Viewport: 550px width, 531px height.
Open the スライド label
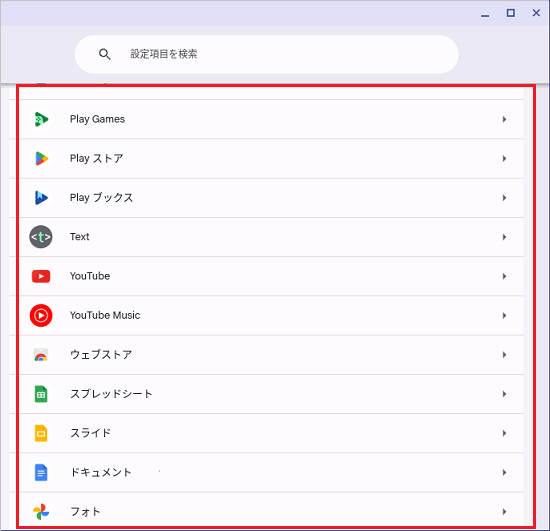tap(90, 433)
